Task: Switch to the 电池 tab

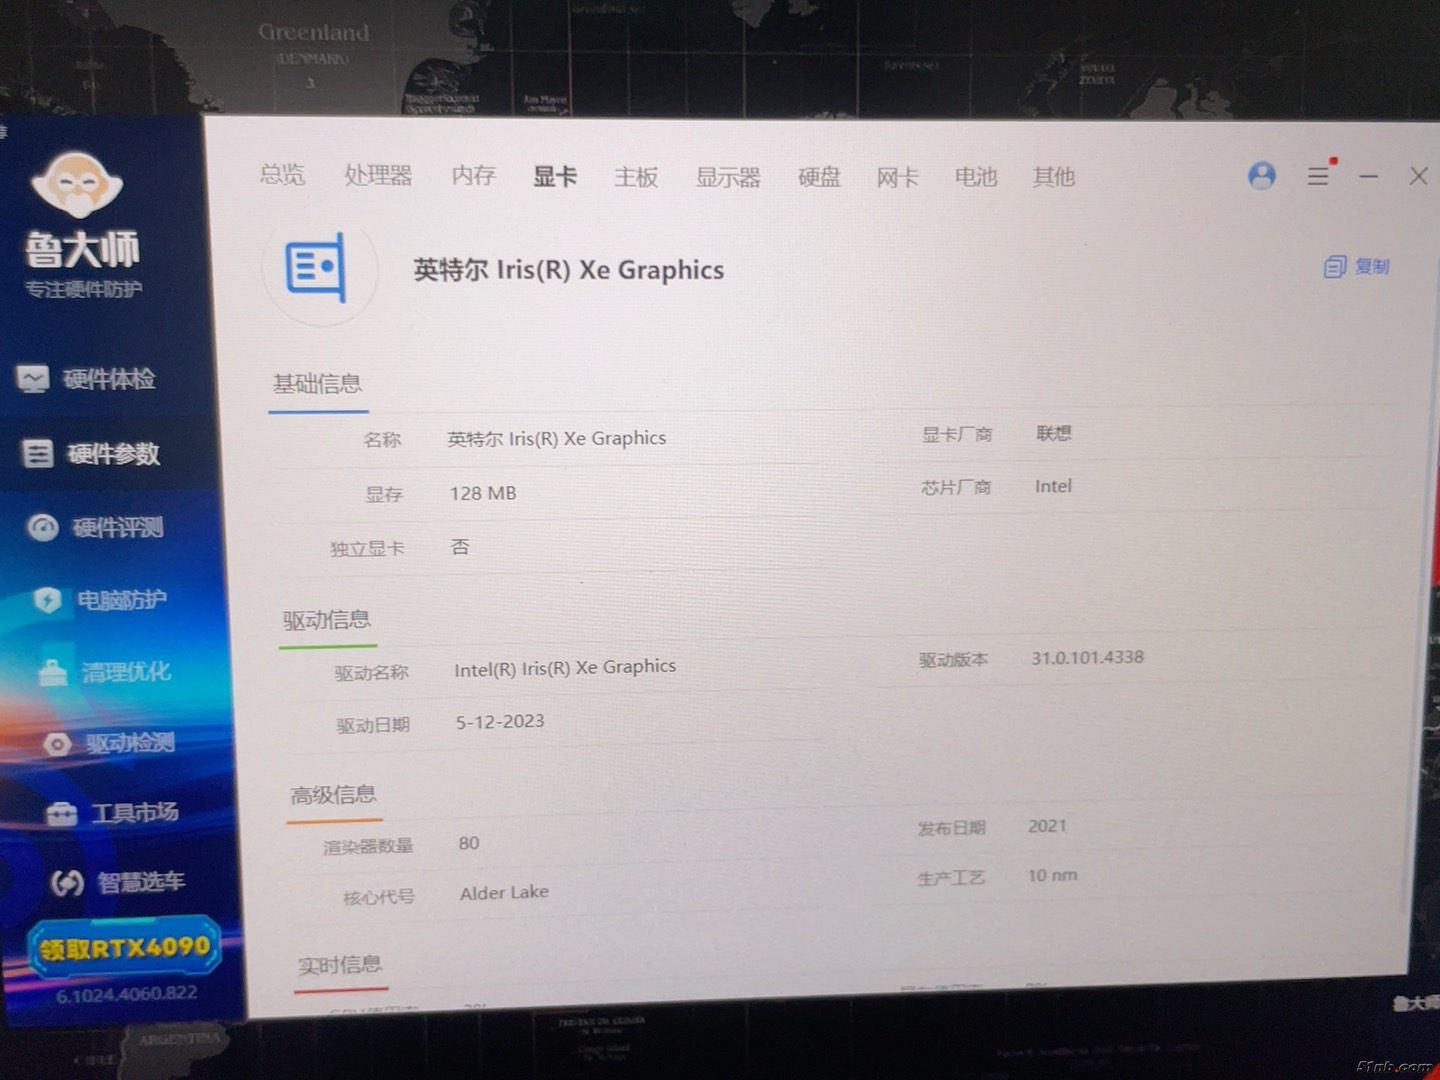Action: (975, 176)
